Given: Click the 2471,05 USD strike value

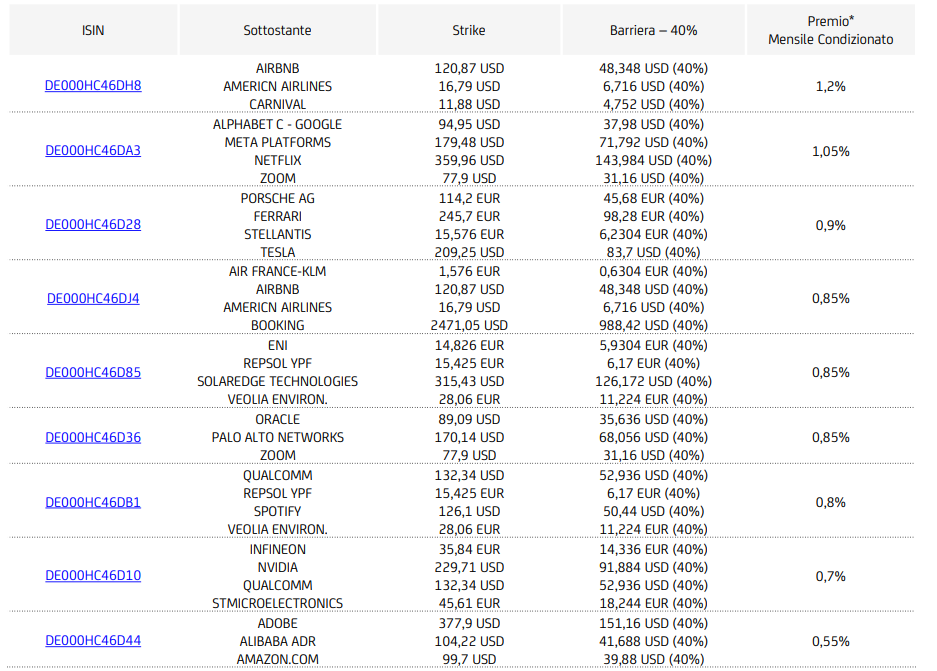Looking at the screenshot, I should coord(469,326).
